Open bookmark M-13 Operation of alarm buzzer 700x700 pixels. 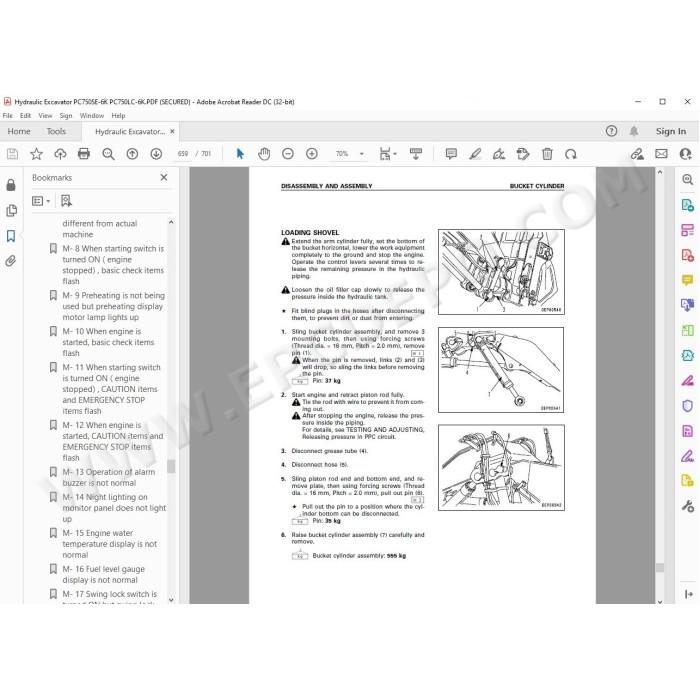coord(108,477)
